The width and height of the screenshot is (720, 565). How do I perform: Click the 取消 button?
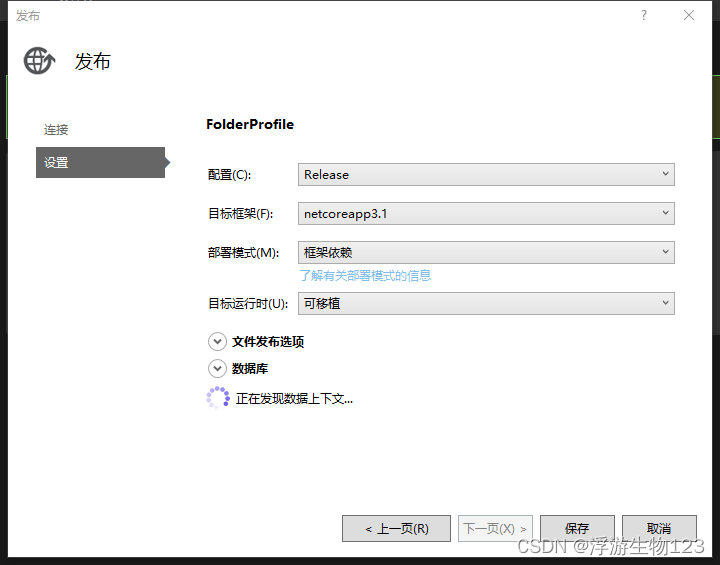pyautogui.click(x=659, y=528)
